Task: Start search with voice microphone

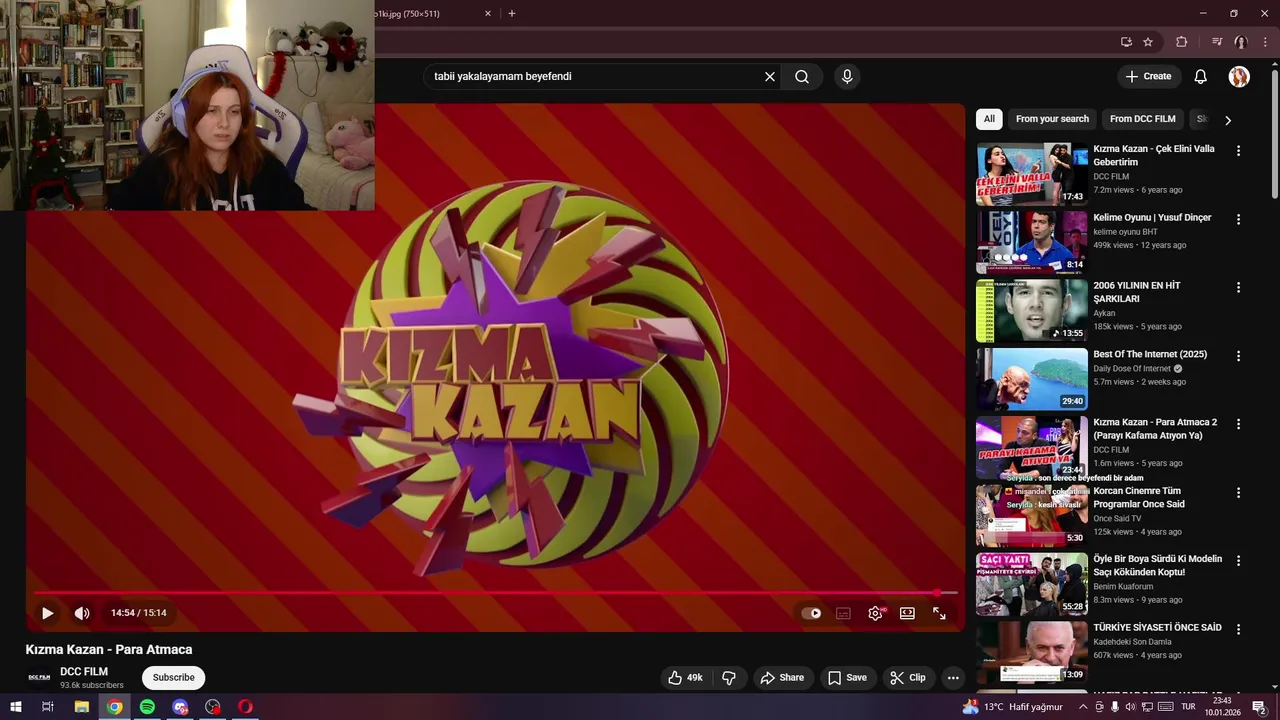Action: click(x=847, y=76)
